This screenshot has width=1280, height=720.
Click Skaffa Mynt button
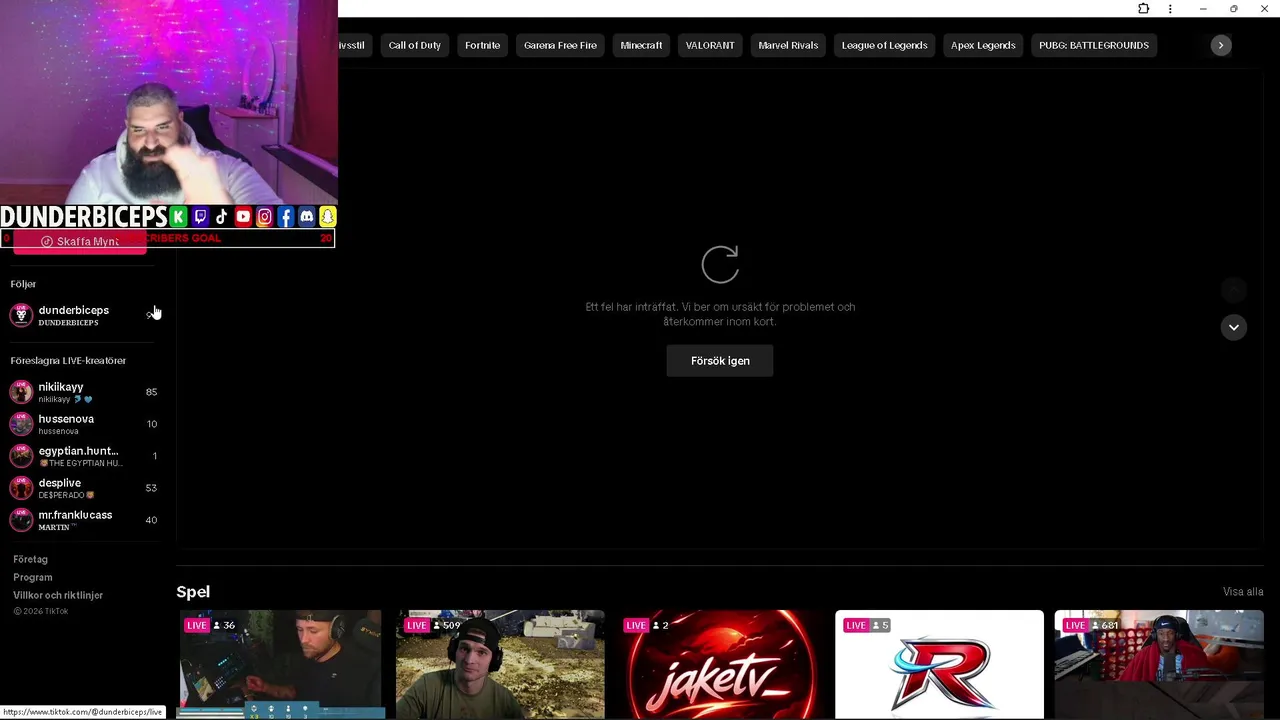click(80, 242)
